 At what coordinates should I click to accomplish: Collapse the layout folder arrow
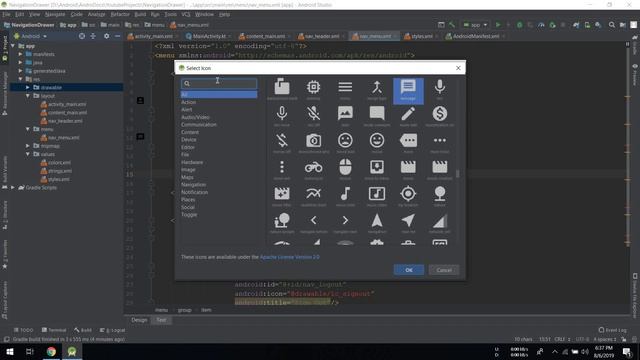(28, 96)
